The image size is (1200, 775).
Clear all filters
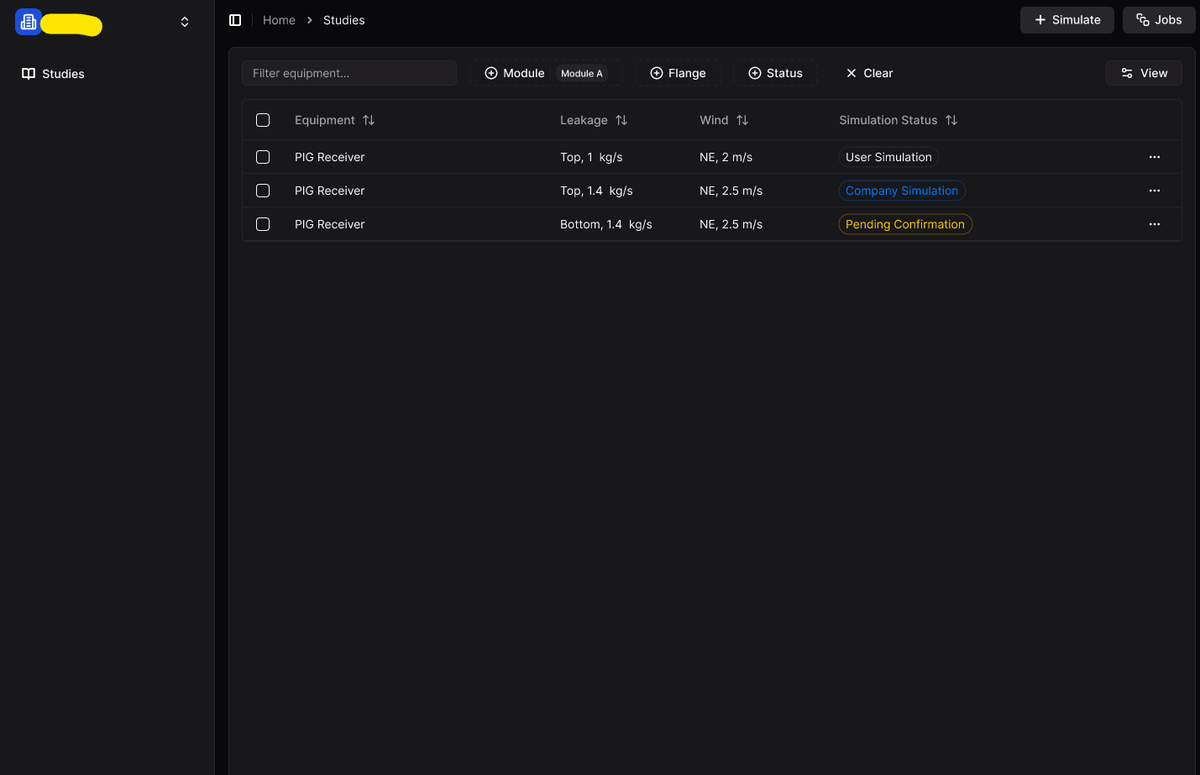[x=869, y=73]
